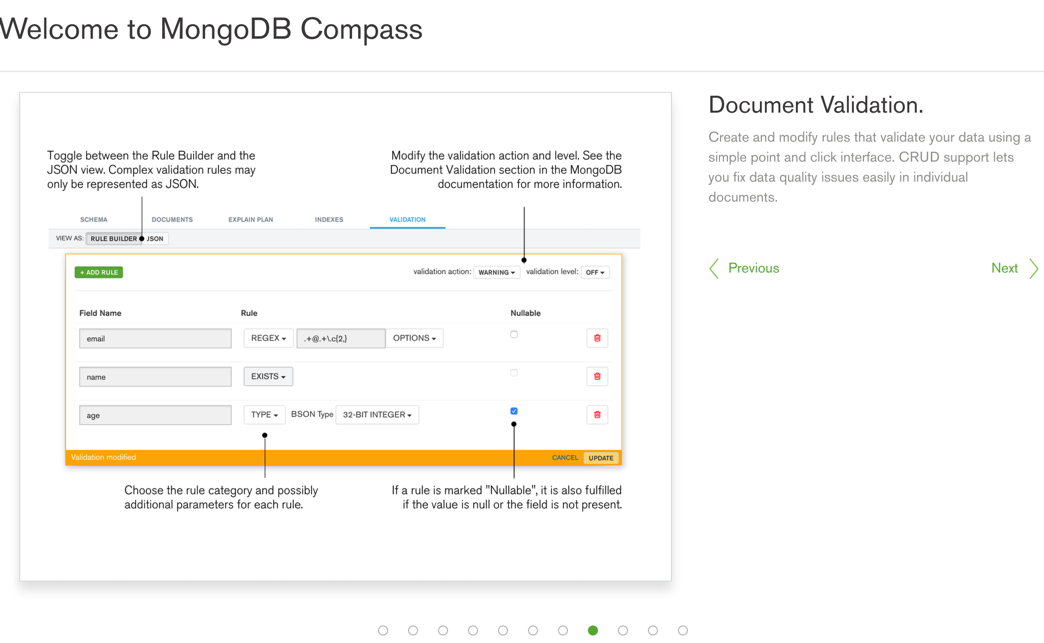Image resolution: width=1044 pixels, height=643 pixels.
Task: Delete the name validation rule
Action: tap(597, 376)
